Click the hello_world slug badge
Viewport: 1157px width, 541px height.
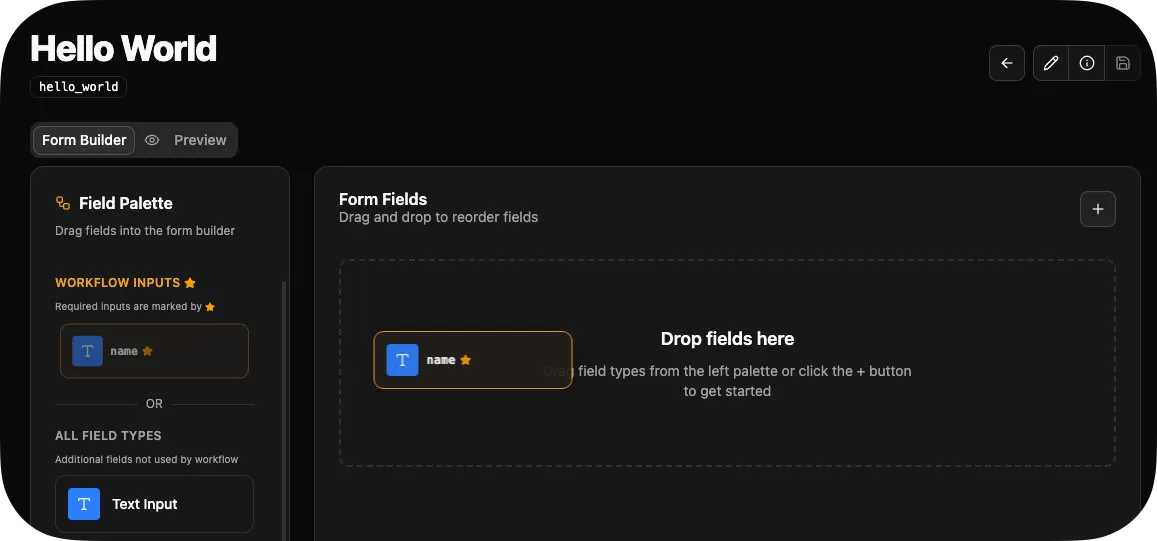(78, 87)
